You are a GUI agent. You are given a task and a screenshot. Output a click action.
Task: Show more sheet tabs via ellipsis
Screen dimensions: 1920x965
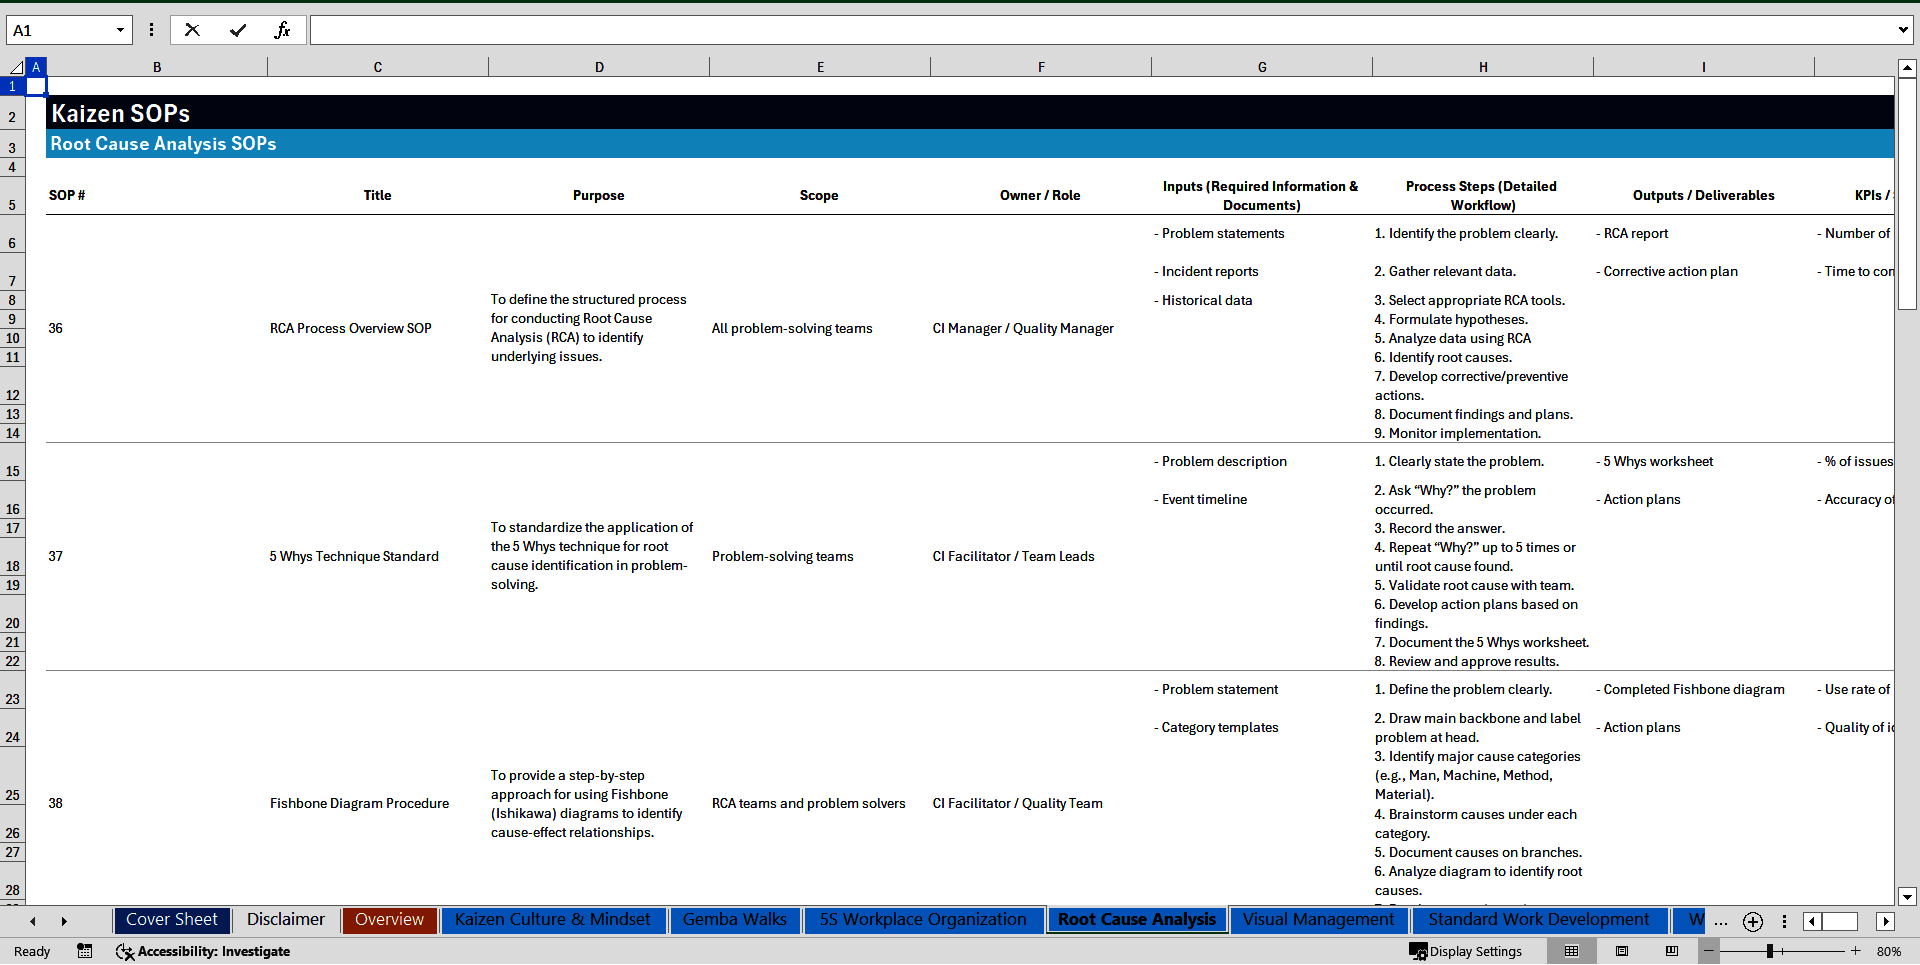pyautogui.click(x=1720, y=922)
